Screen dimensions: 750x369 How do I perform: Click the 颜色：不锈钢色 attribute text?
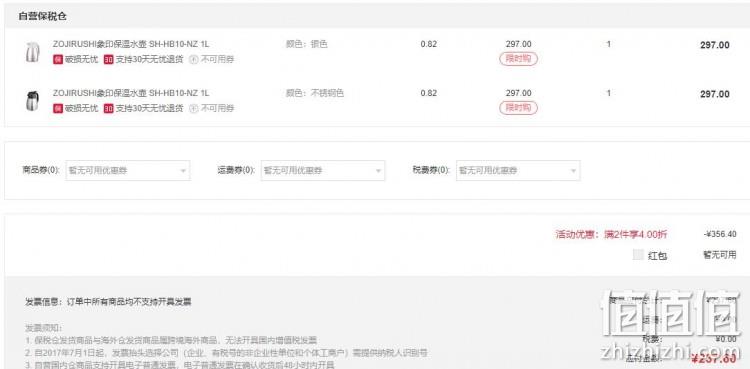(x=315, y=93)
